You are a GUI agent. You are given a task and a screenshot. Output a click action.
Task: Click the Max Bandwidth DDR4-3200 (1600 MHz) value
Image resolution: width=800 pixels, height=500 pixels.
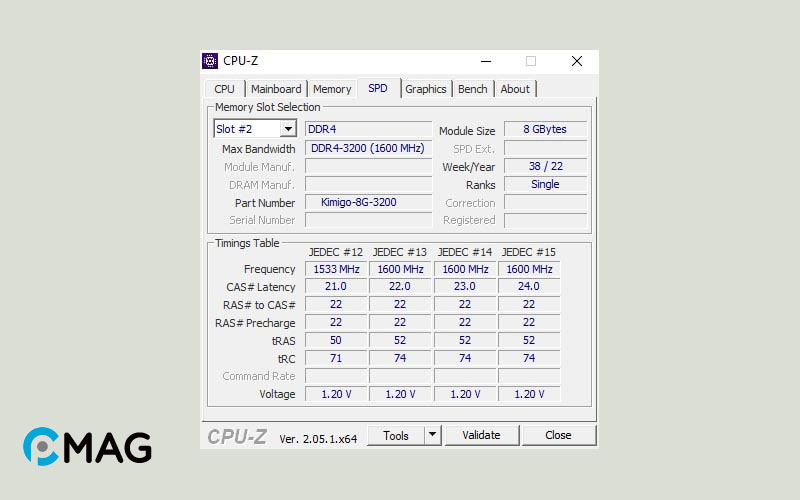point(368,148)
